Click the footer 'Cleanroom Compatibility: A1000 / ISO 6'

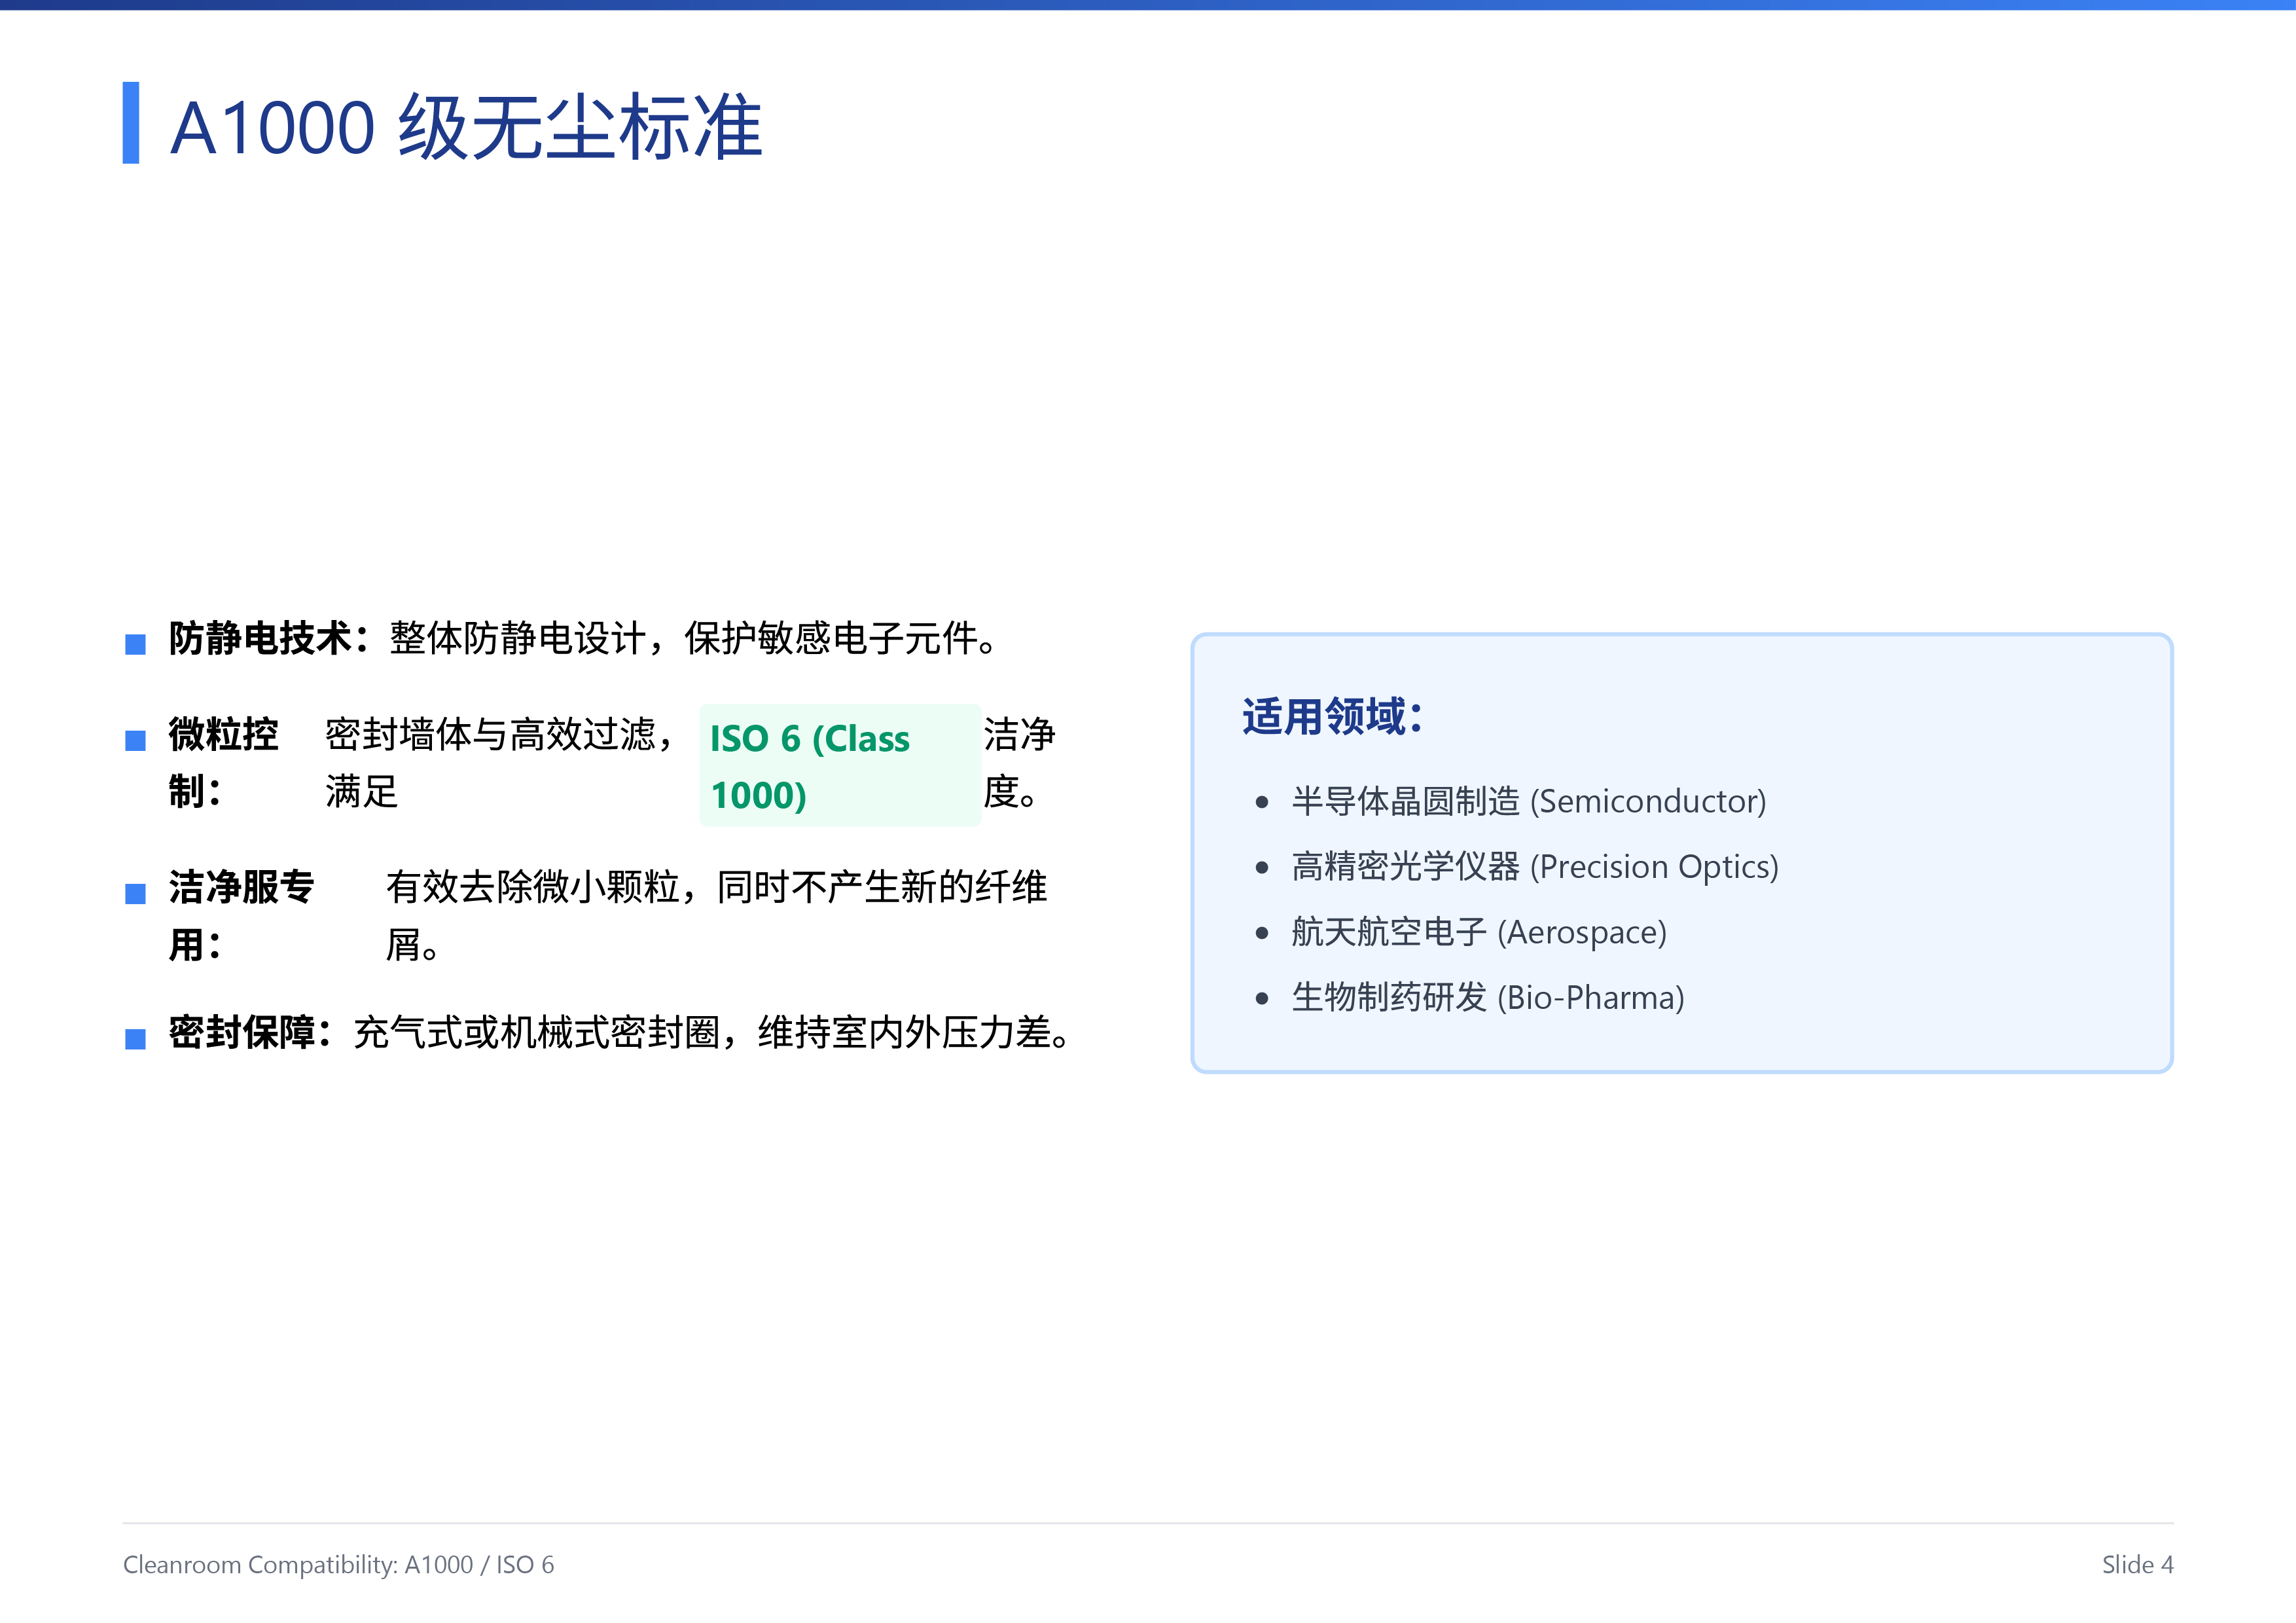pos(338,1565)
